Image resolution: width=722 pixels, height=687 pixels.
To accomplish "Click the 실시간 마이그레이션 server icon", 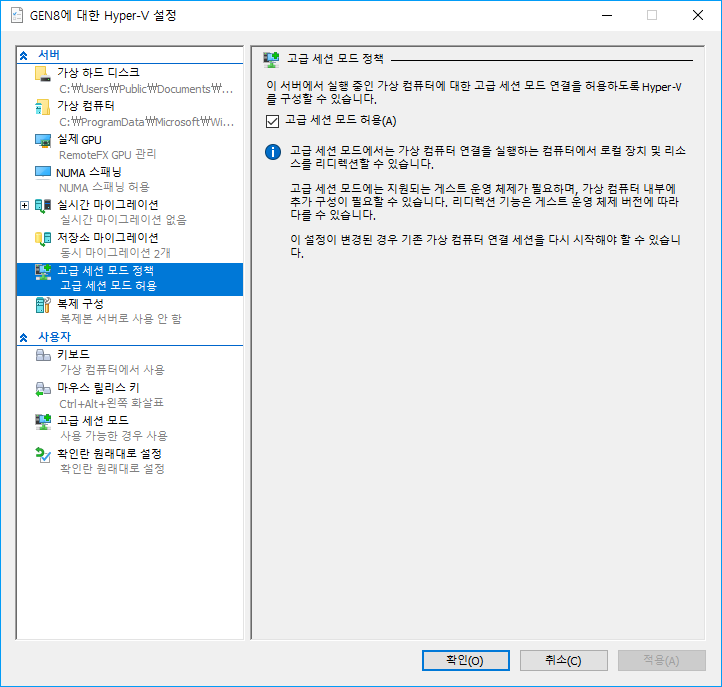I will coord(43,206).
